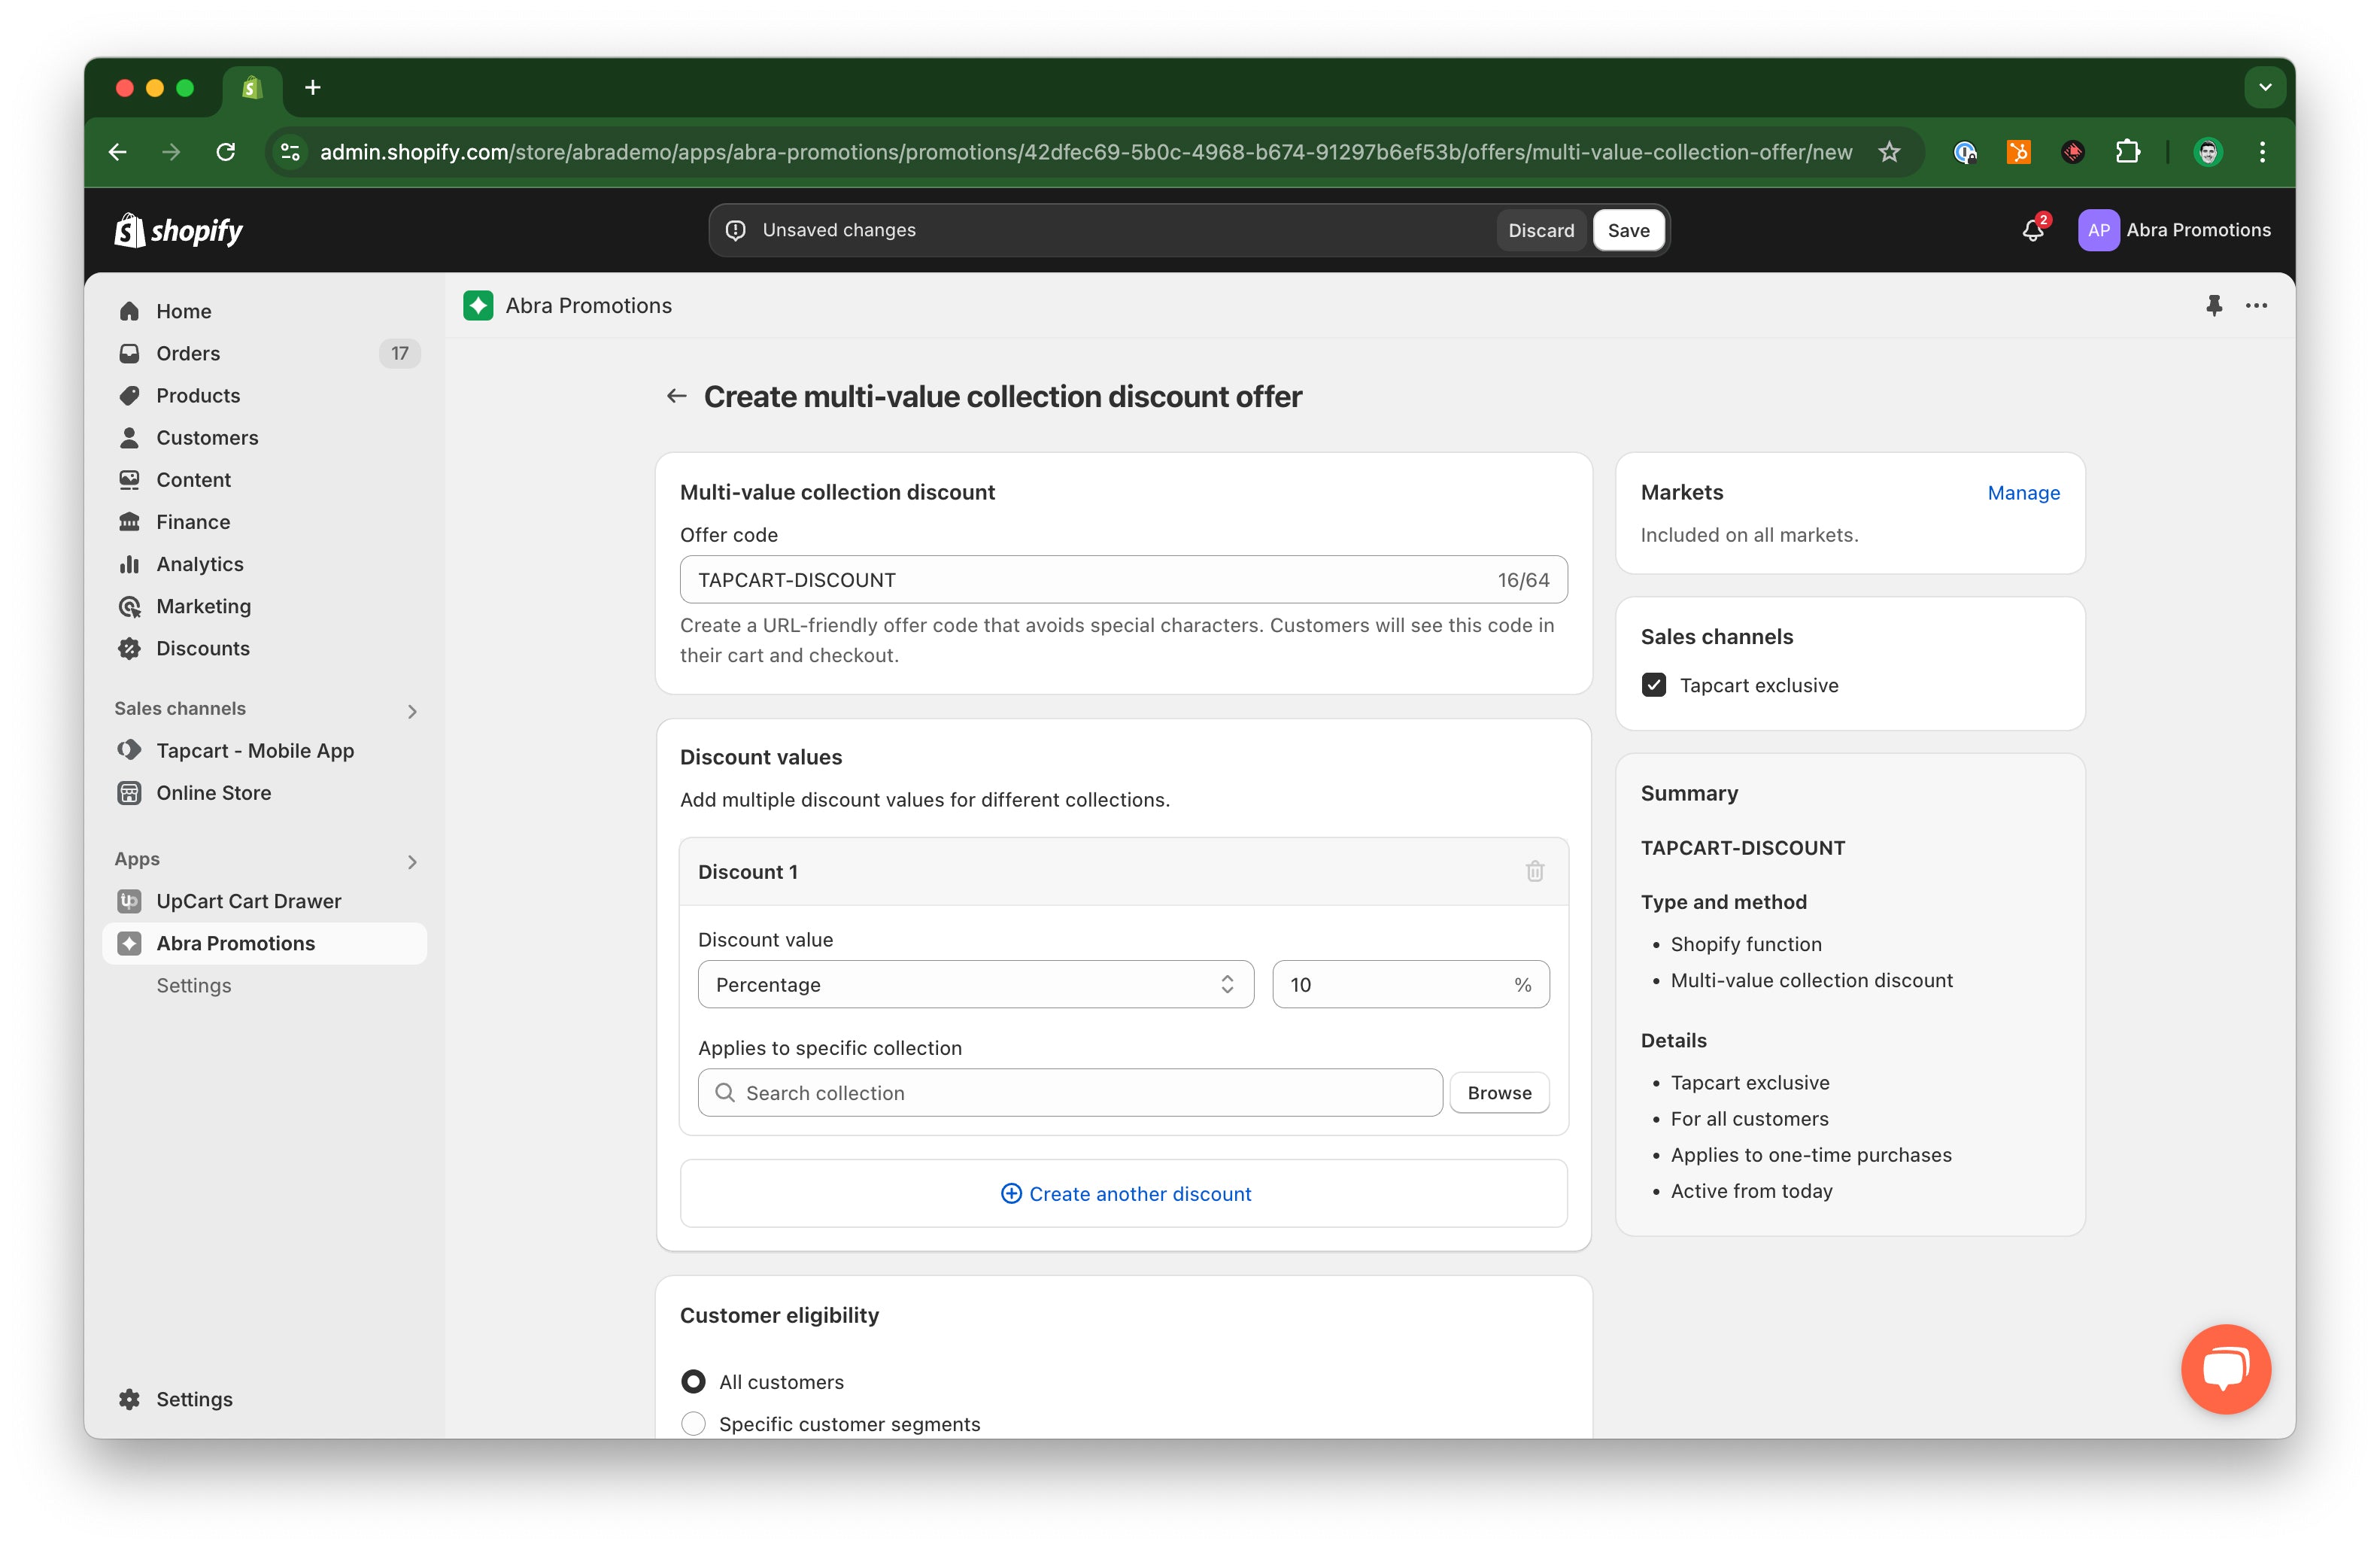
Task: Click the password manager extension icon
Action: pos(1965,152)
